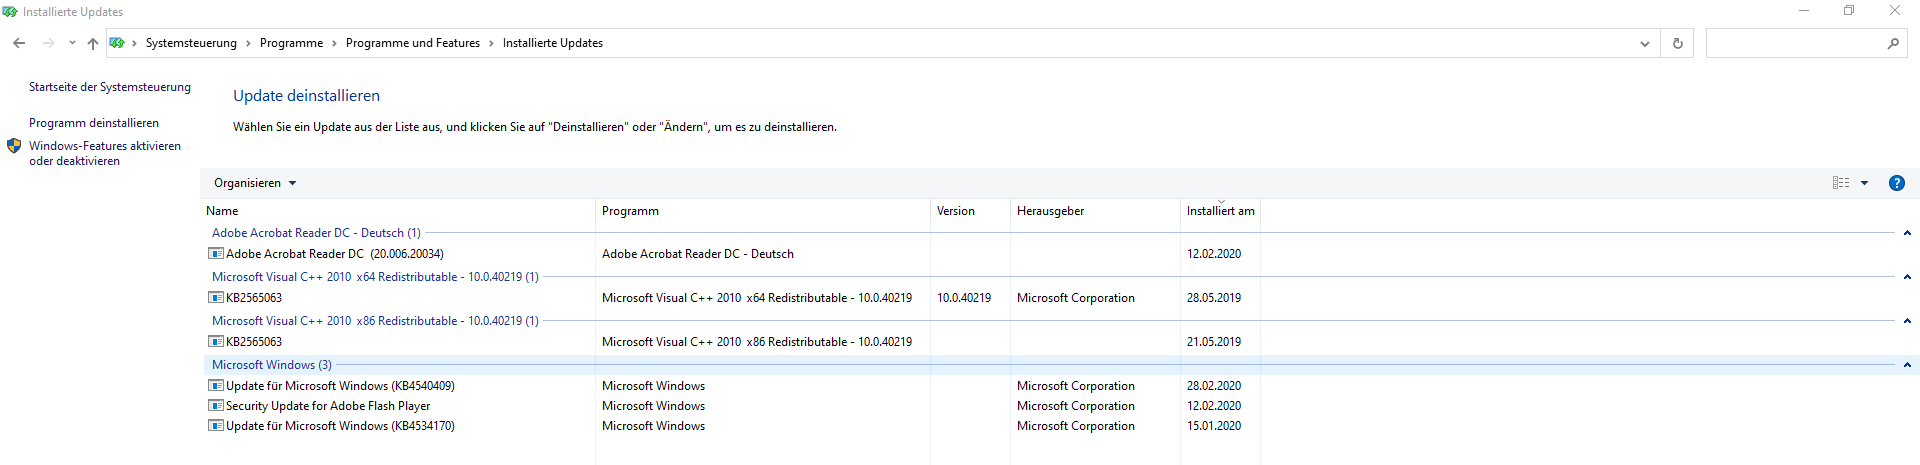Go up one level with the up arrow
Image resolution: width=1920 pixels, height=465 pixels.
(93, 43)
